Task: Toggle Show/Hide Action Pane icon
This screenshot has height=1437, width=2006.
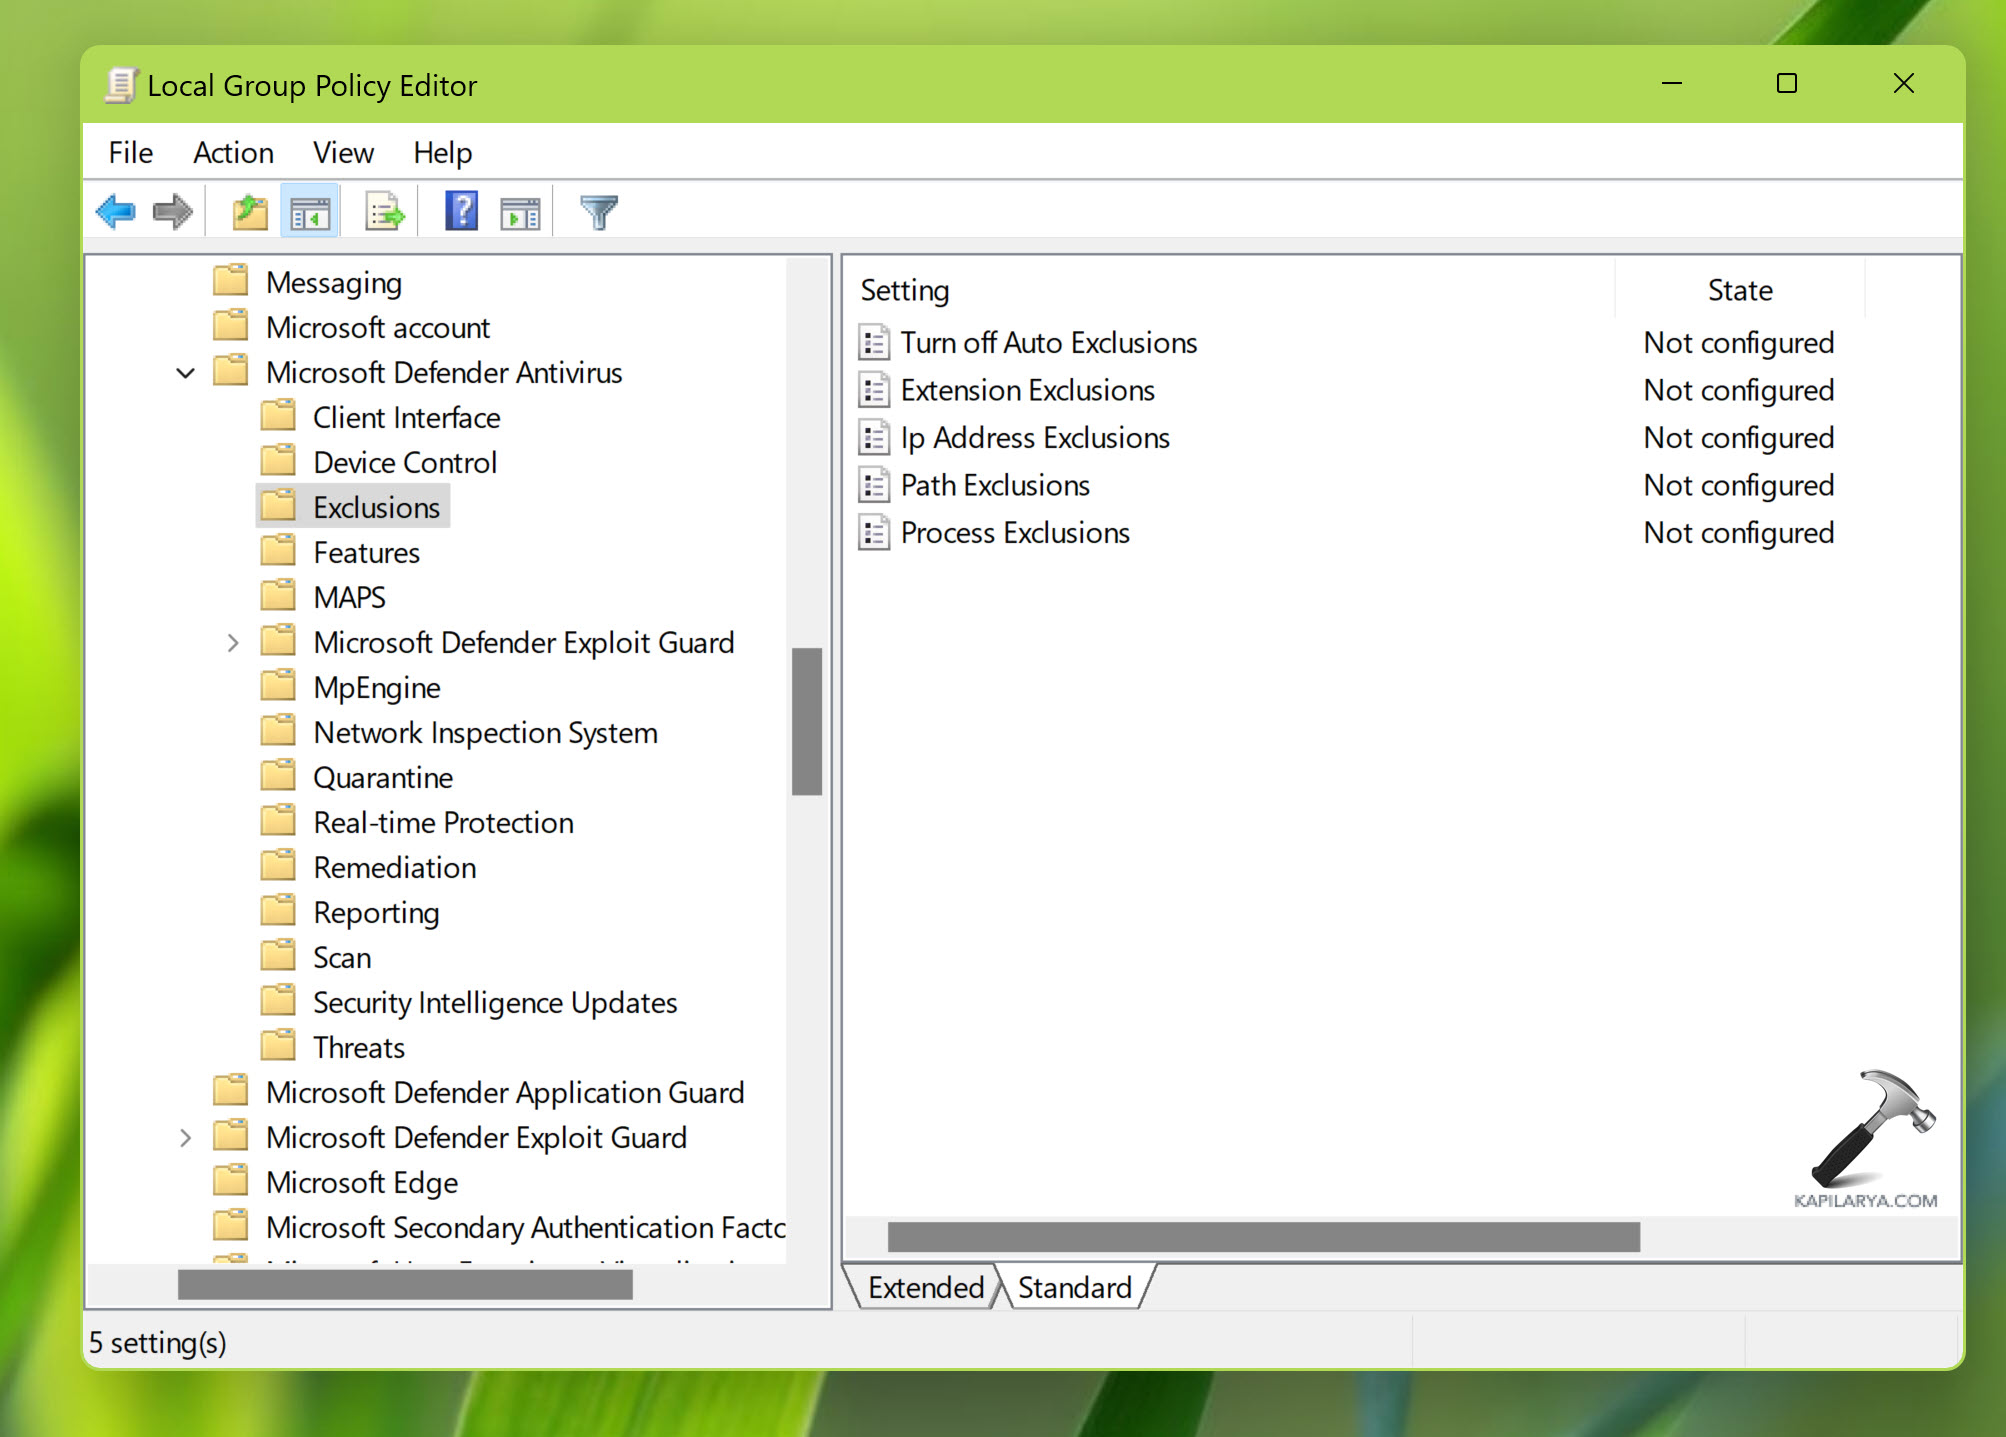Action: [x=520, y=212]
